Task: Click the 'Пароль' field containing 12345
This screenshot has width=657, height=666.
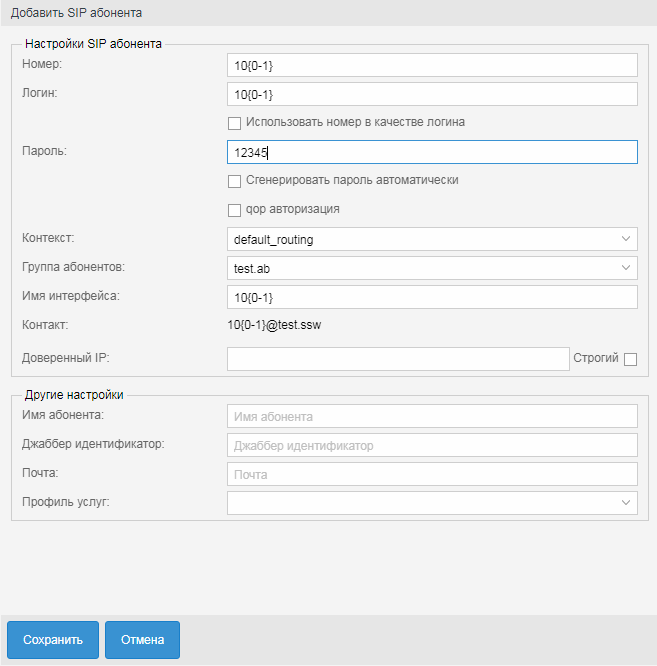Action: (432, 152)
